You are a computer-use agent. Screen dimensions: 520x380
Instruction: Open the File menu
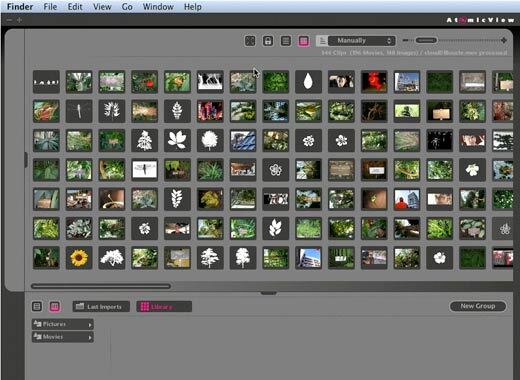click(50, 7)
